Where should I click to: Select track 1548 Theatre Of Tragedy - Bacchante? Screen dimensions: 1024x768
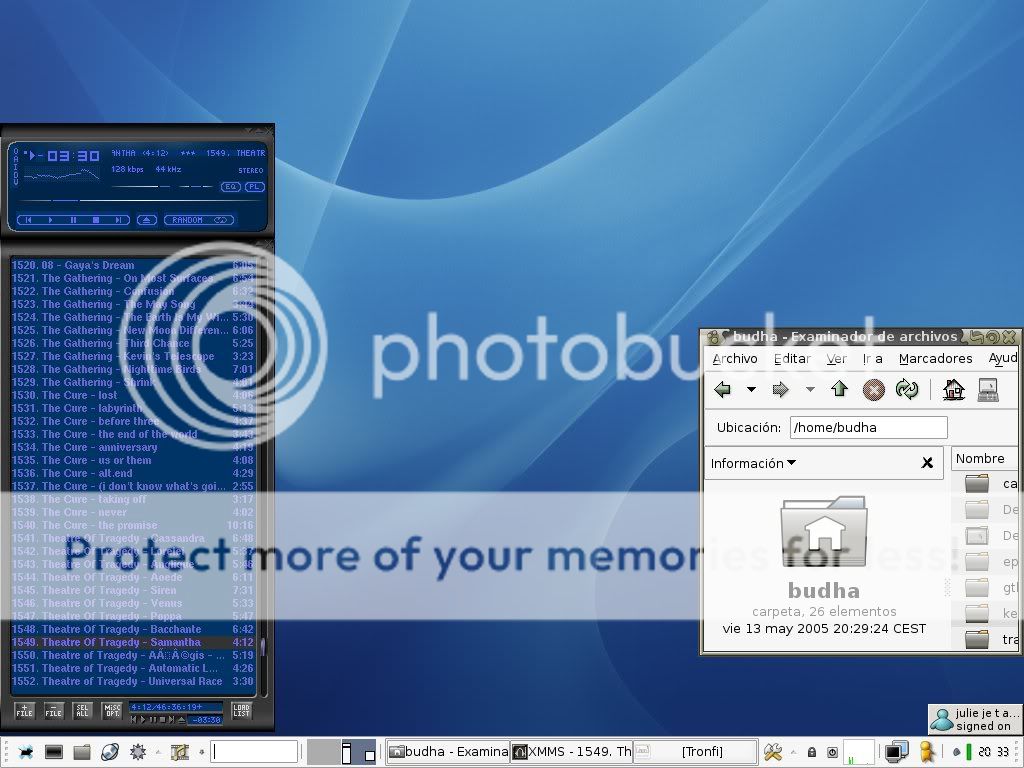click(x=133, y=630)
